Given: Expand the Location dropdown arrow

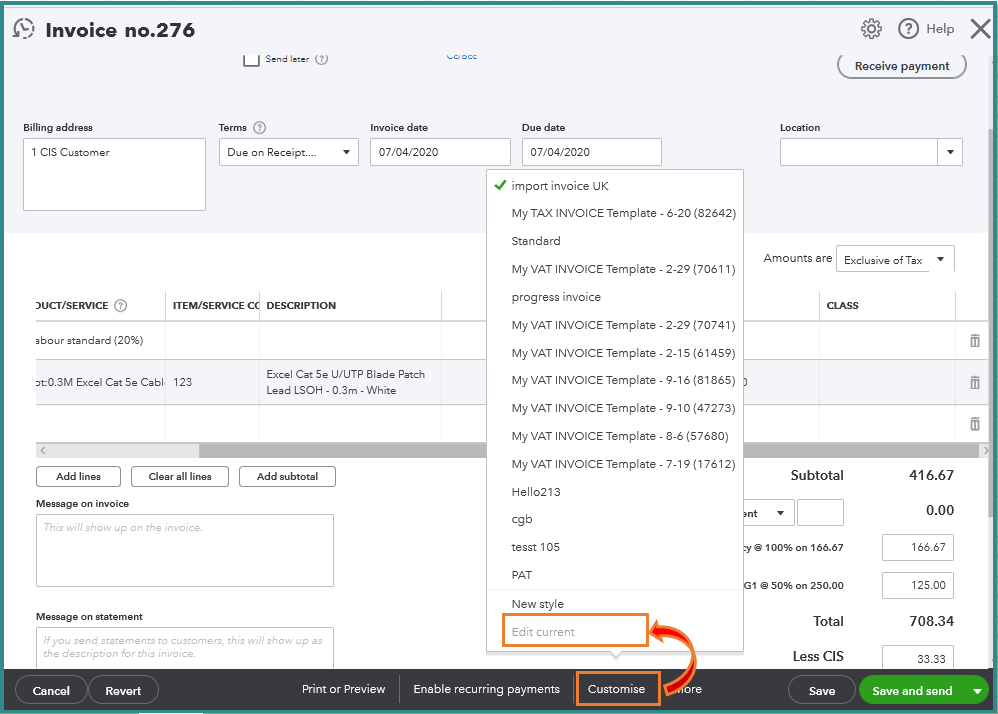Looking at the screenshot, I should (x=950, y=153).
